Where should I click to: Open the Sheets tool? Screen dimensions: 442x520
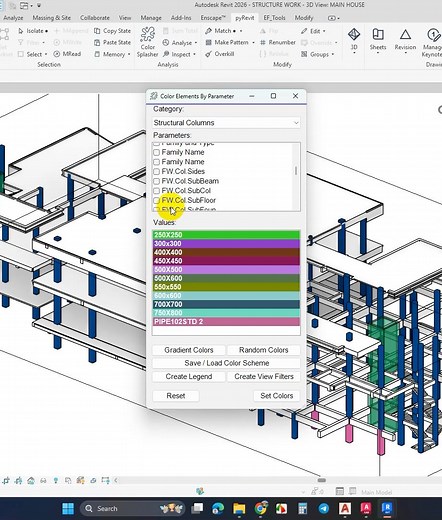click(x=378, y=40)
